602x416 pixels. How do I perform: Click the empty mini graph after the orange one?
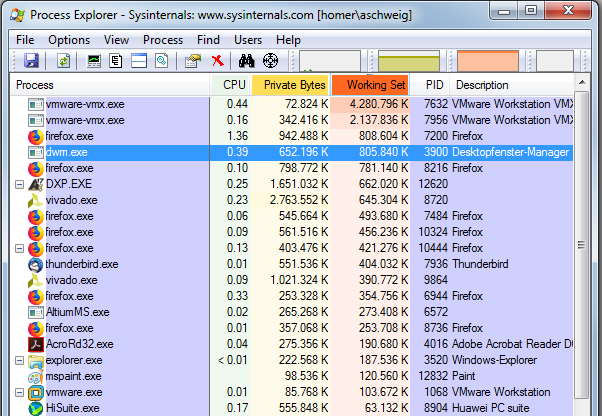pyautogui.click(x=555, y=61)
